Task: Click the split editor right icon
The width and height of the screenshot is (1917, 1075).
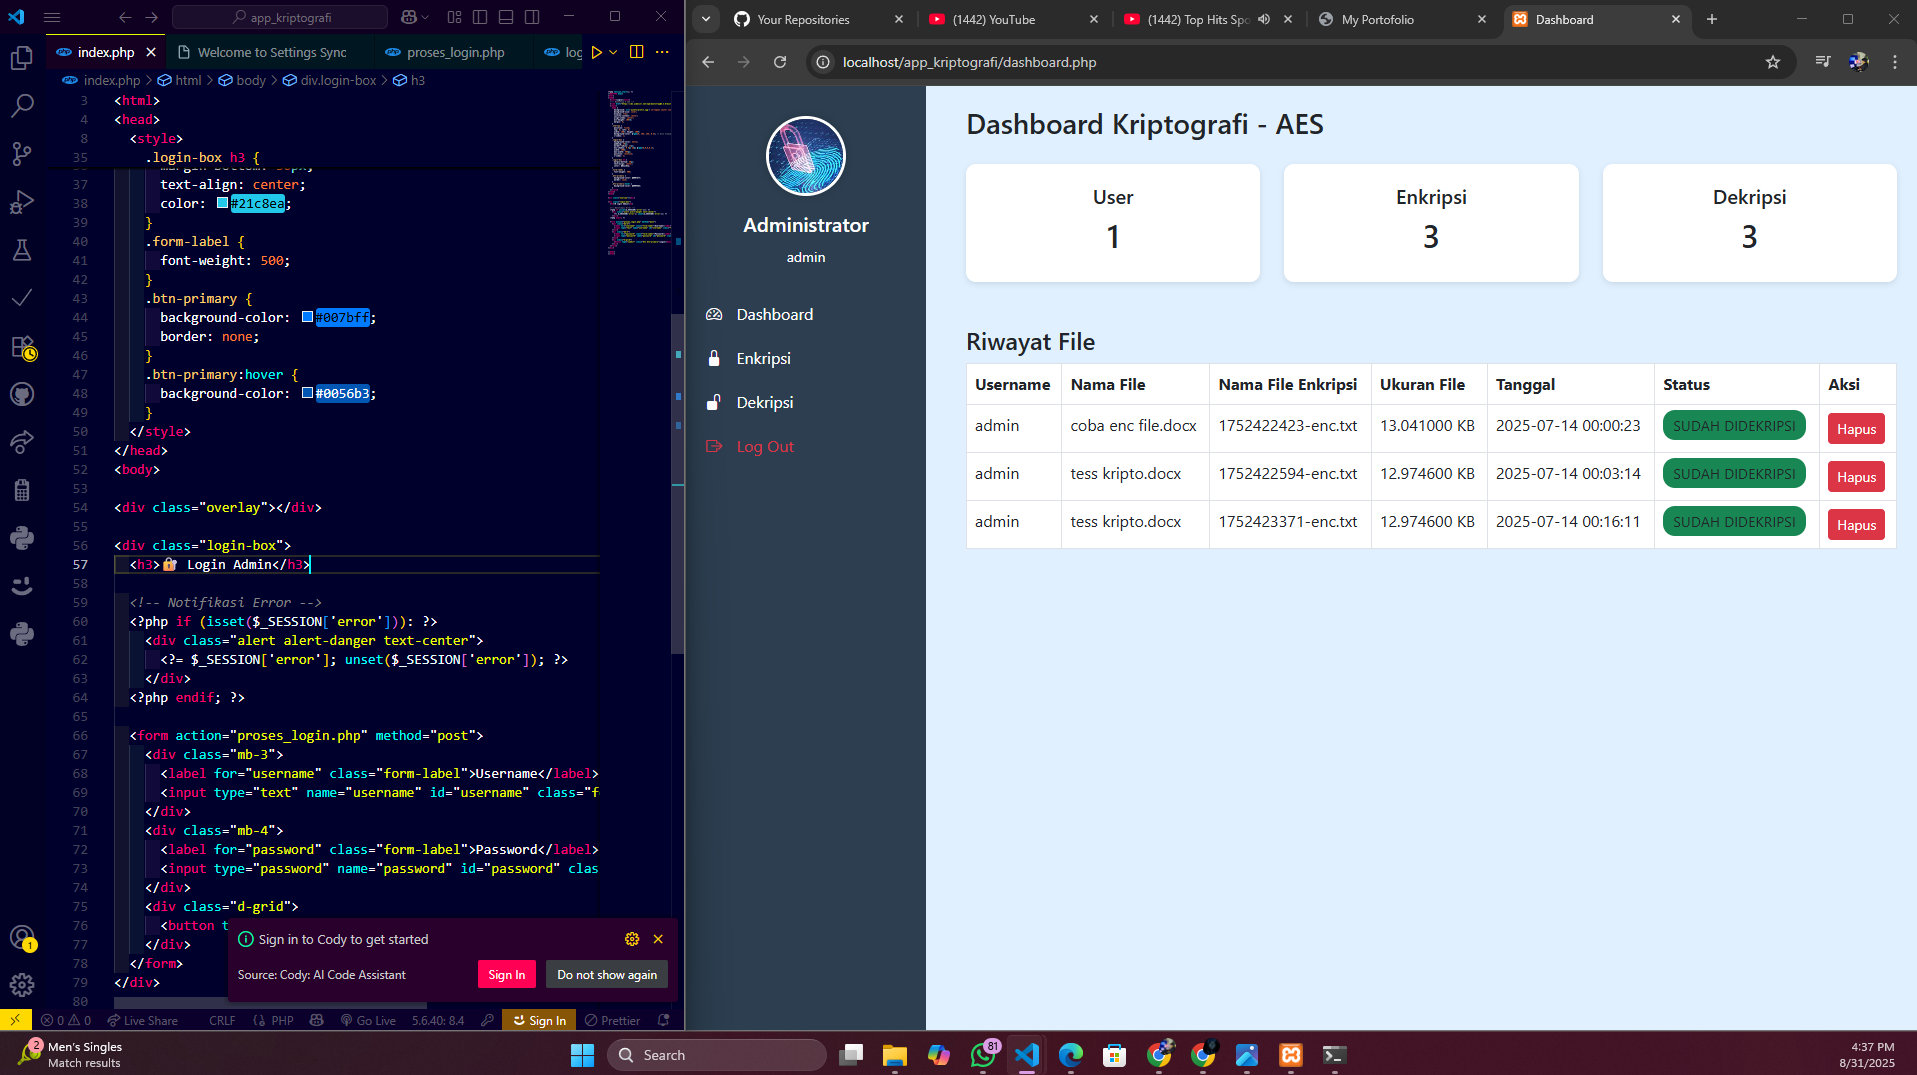Action: tap(636, 52)
